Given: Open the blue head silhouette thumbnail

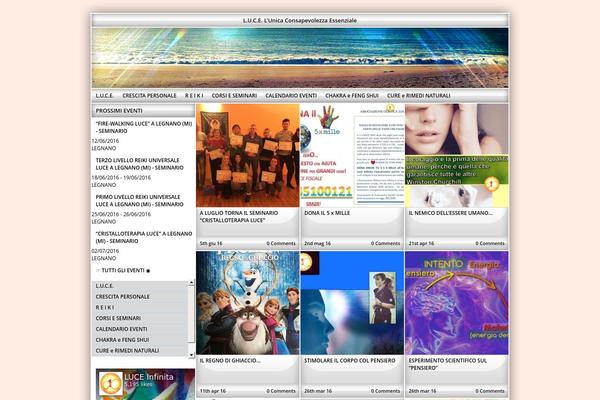Looking at the screenshot, I should coord(352,303).
